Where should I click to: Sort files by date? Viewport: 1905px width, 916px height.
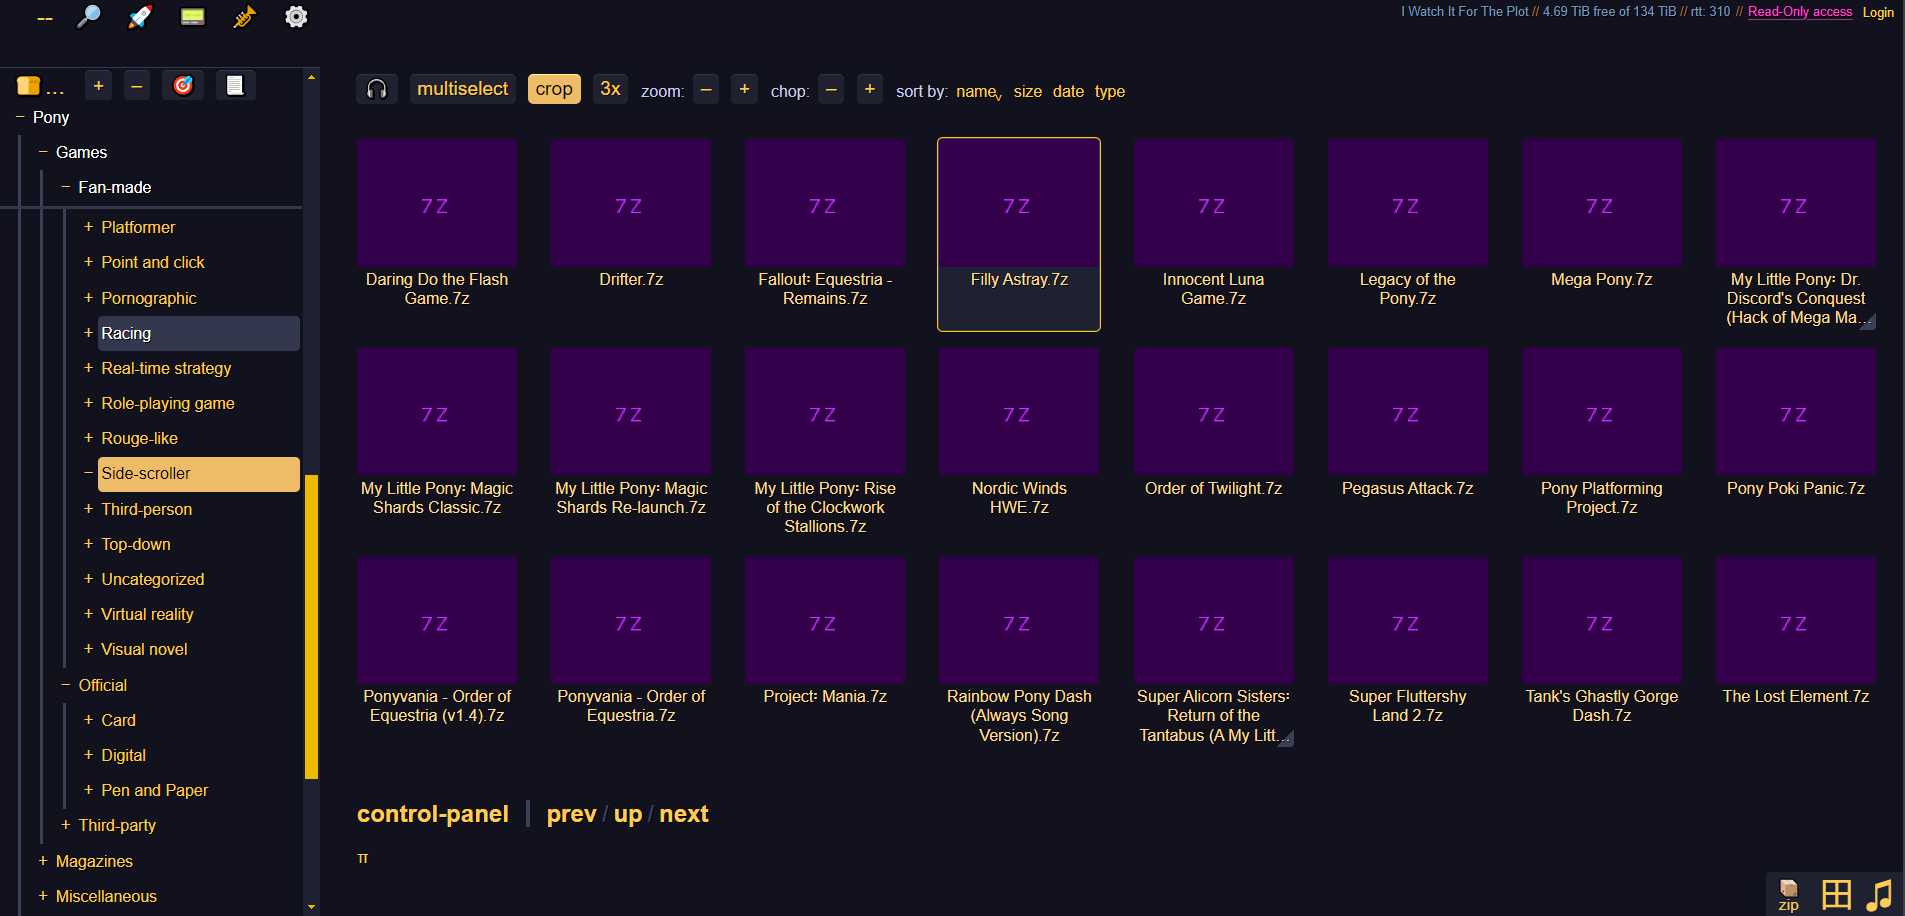point(1068,91)
